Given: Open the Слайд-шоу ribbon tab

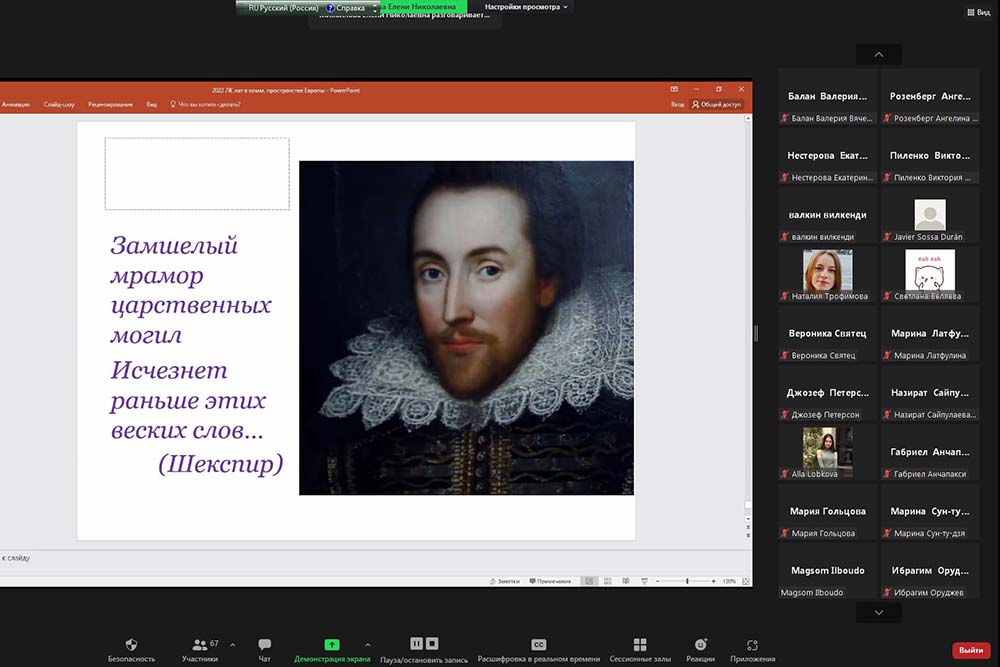Looking at the screenshot, I should [x=59, y=104].
